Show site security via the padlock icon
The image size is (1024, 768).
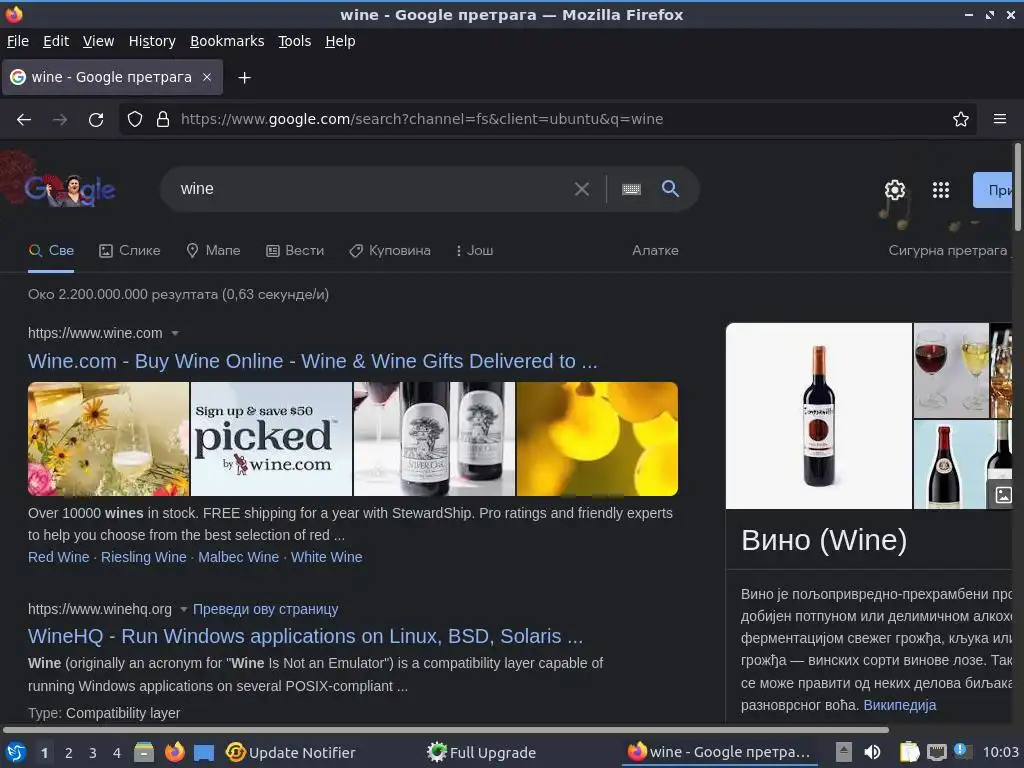click(163, 119)
